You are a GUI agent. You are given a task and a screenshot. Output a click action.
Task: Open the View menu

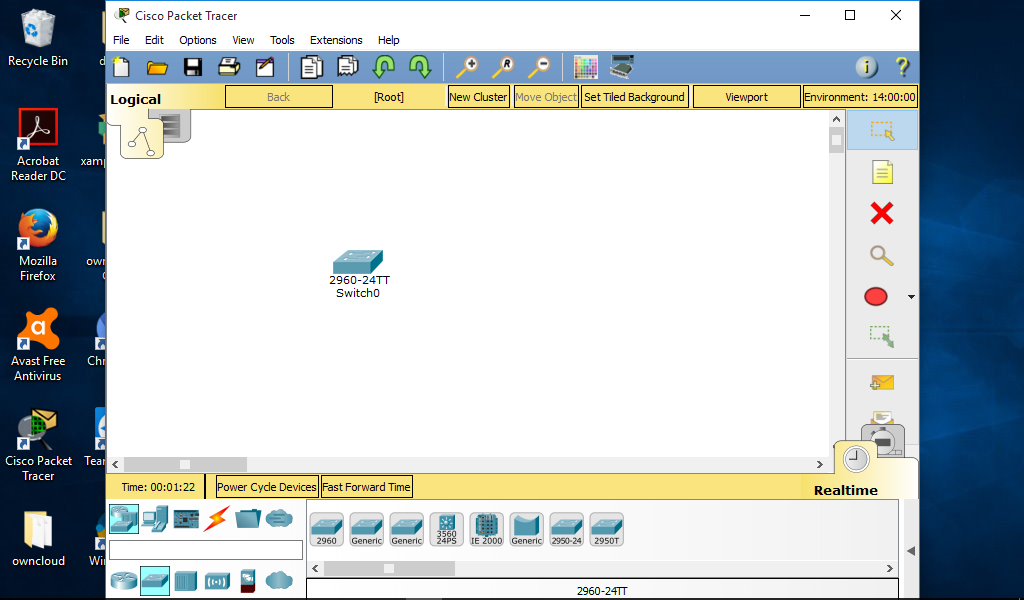[x=244, y=40]
